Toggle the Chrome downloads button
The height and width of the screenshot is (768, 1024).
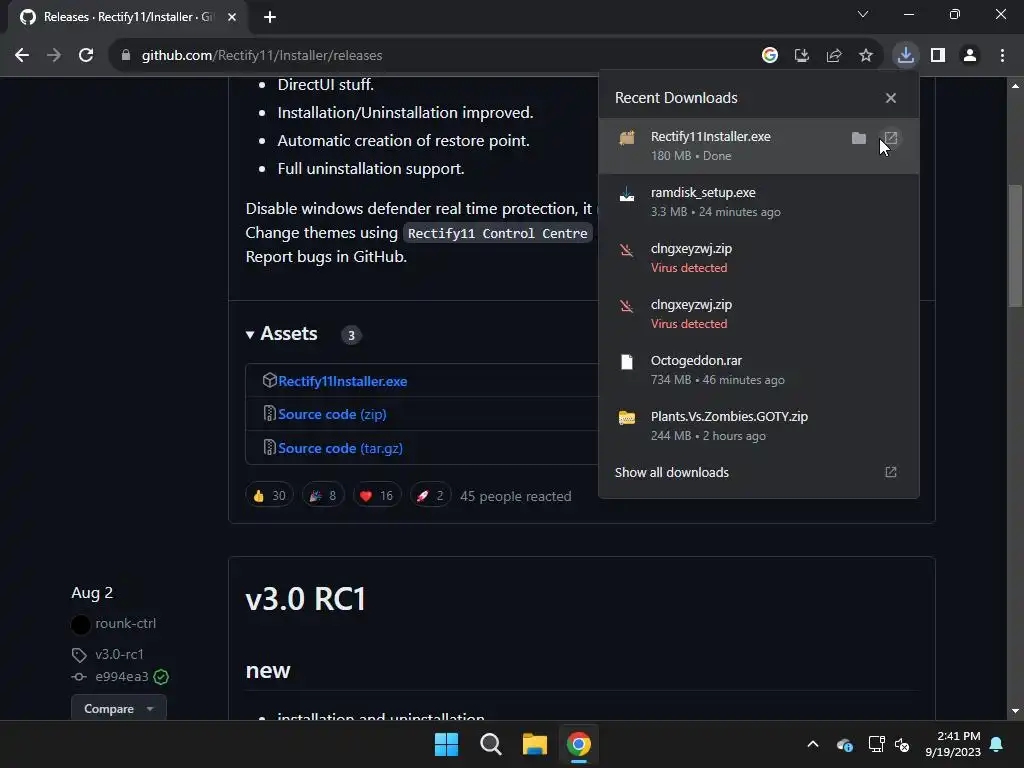click(x=906, y=56)
